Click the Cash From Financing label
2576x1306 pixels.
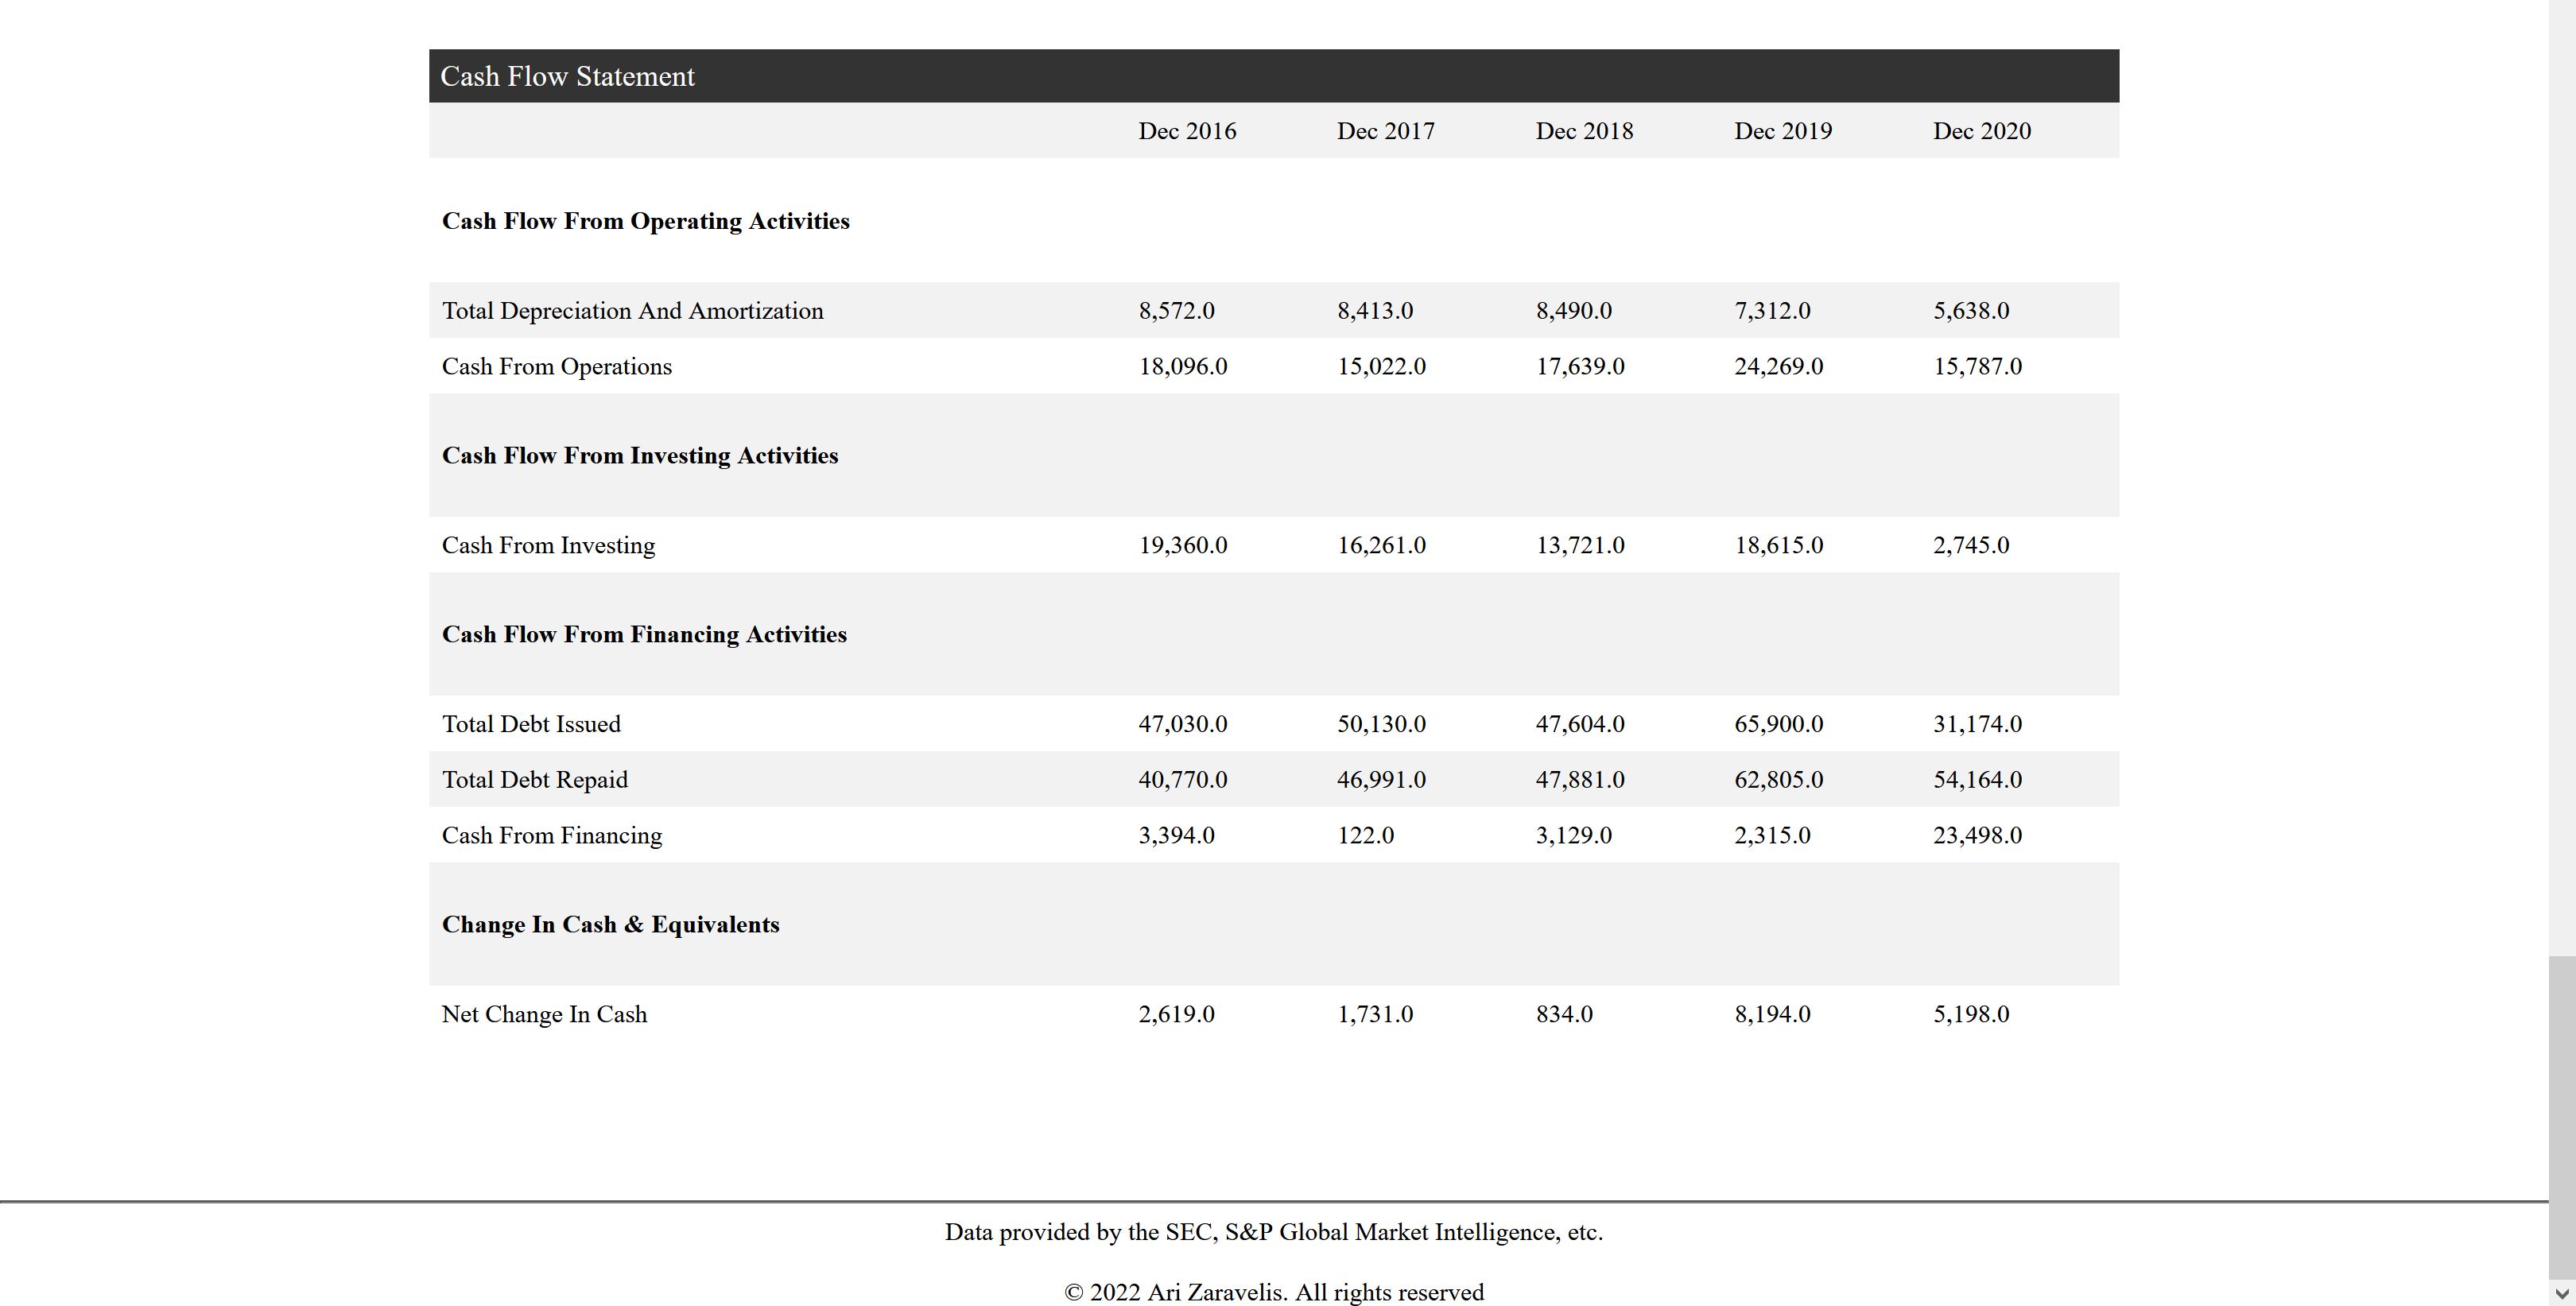(x=551, y=836)
